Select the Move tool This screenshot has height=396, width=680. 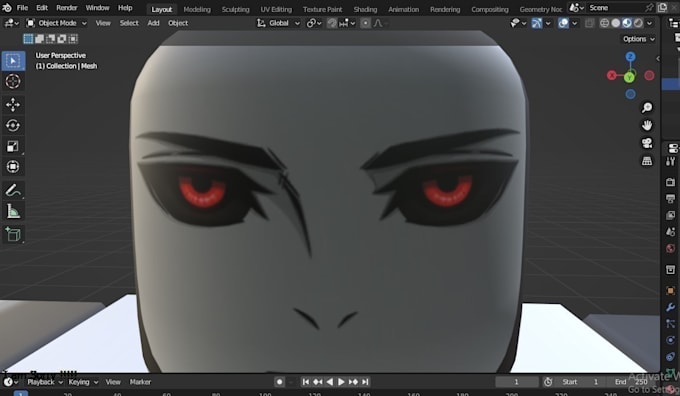(x=13, y=105)
